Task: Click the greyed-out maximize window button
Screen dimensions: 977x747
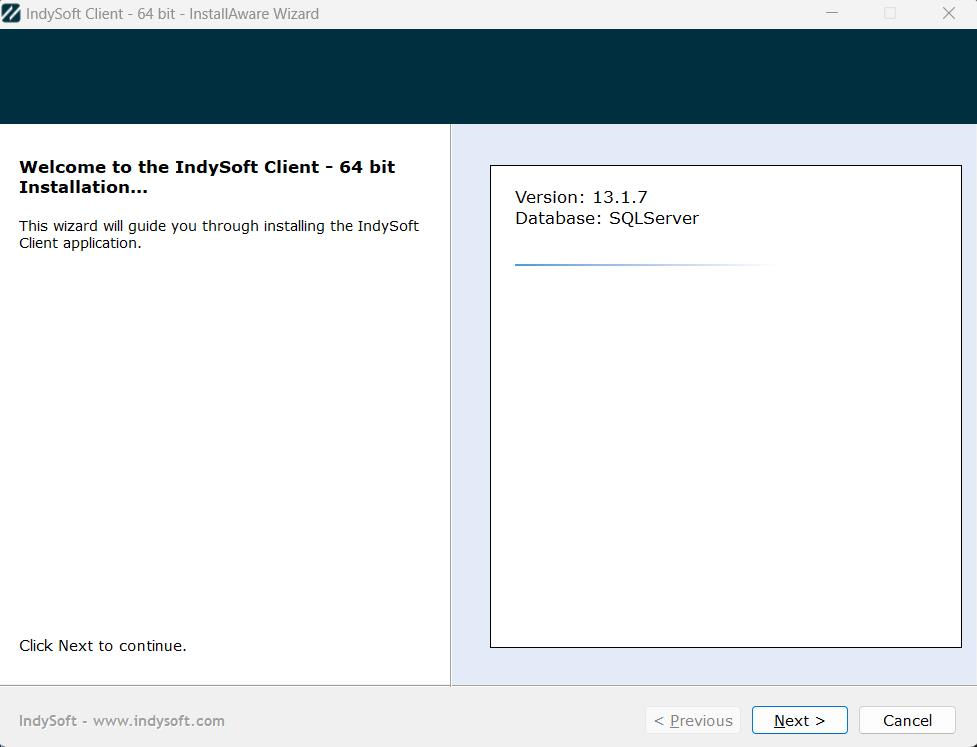Action: [890, 14]
